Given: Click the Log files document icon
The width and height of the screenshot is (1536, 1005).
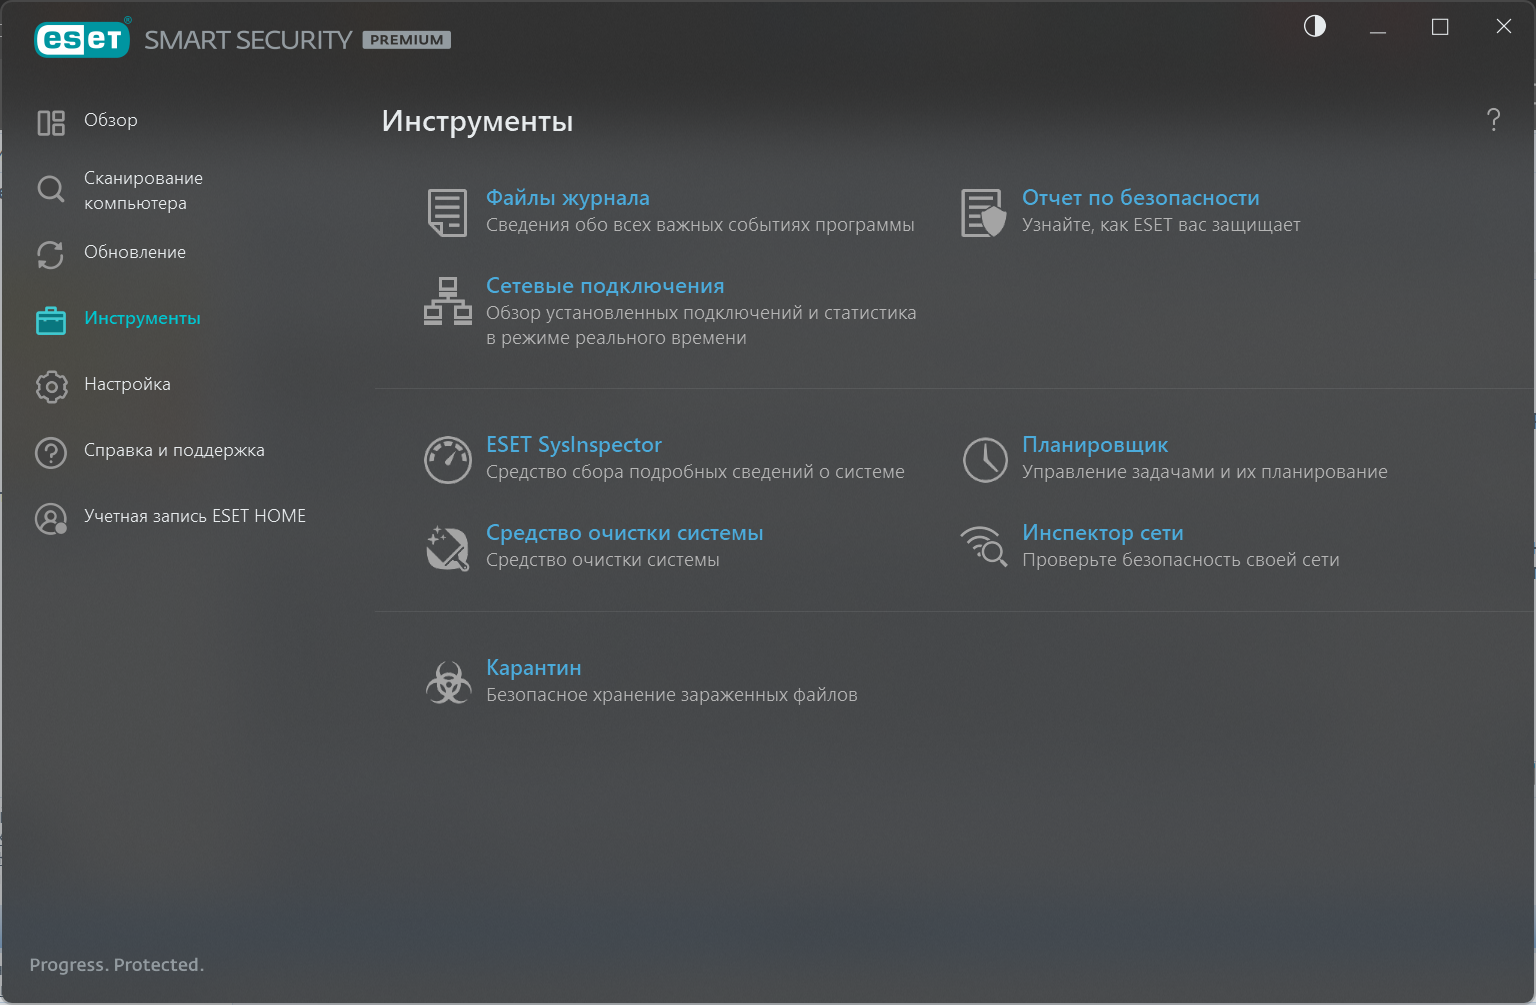Looking at the screenshot, I should coord(447,212).
